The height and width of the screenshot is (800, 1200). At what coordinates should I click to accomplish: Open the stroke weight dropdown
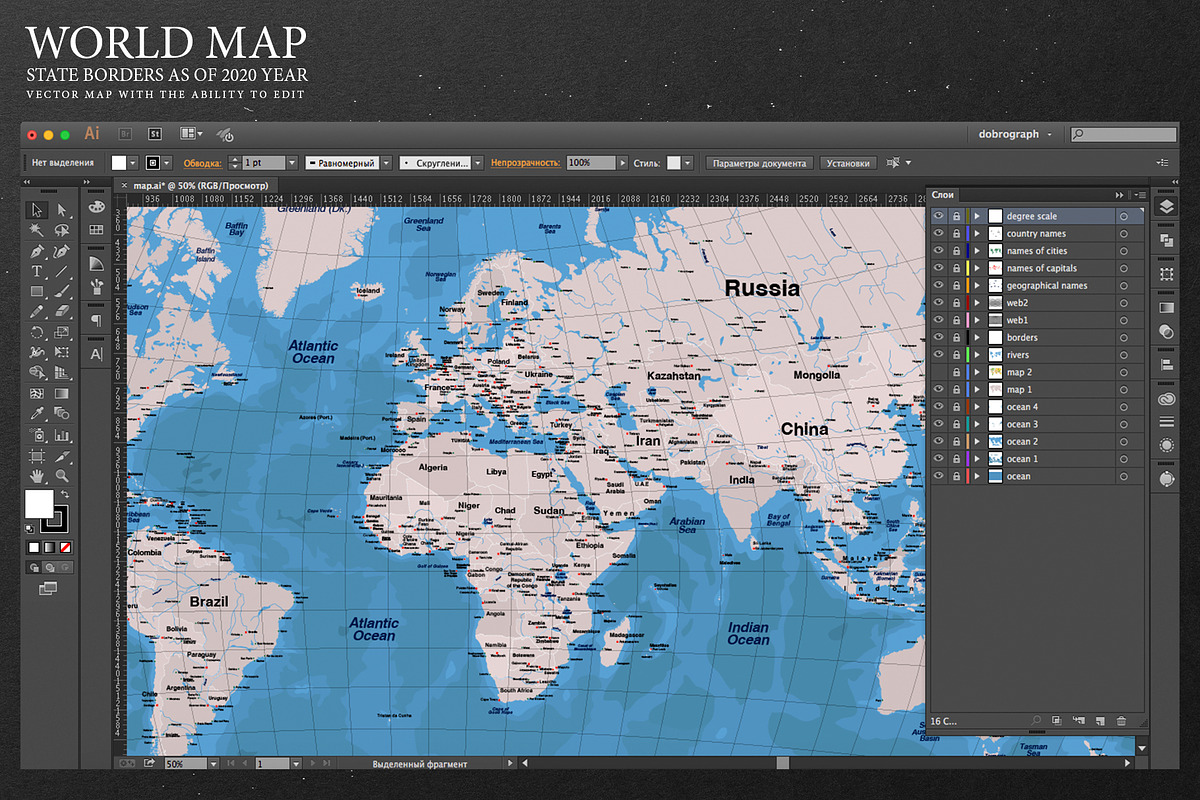pos(292,162)
